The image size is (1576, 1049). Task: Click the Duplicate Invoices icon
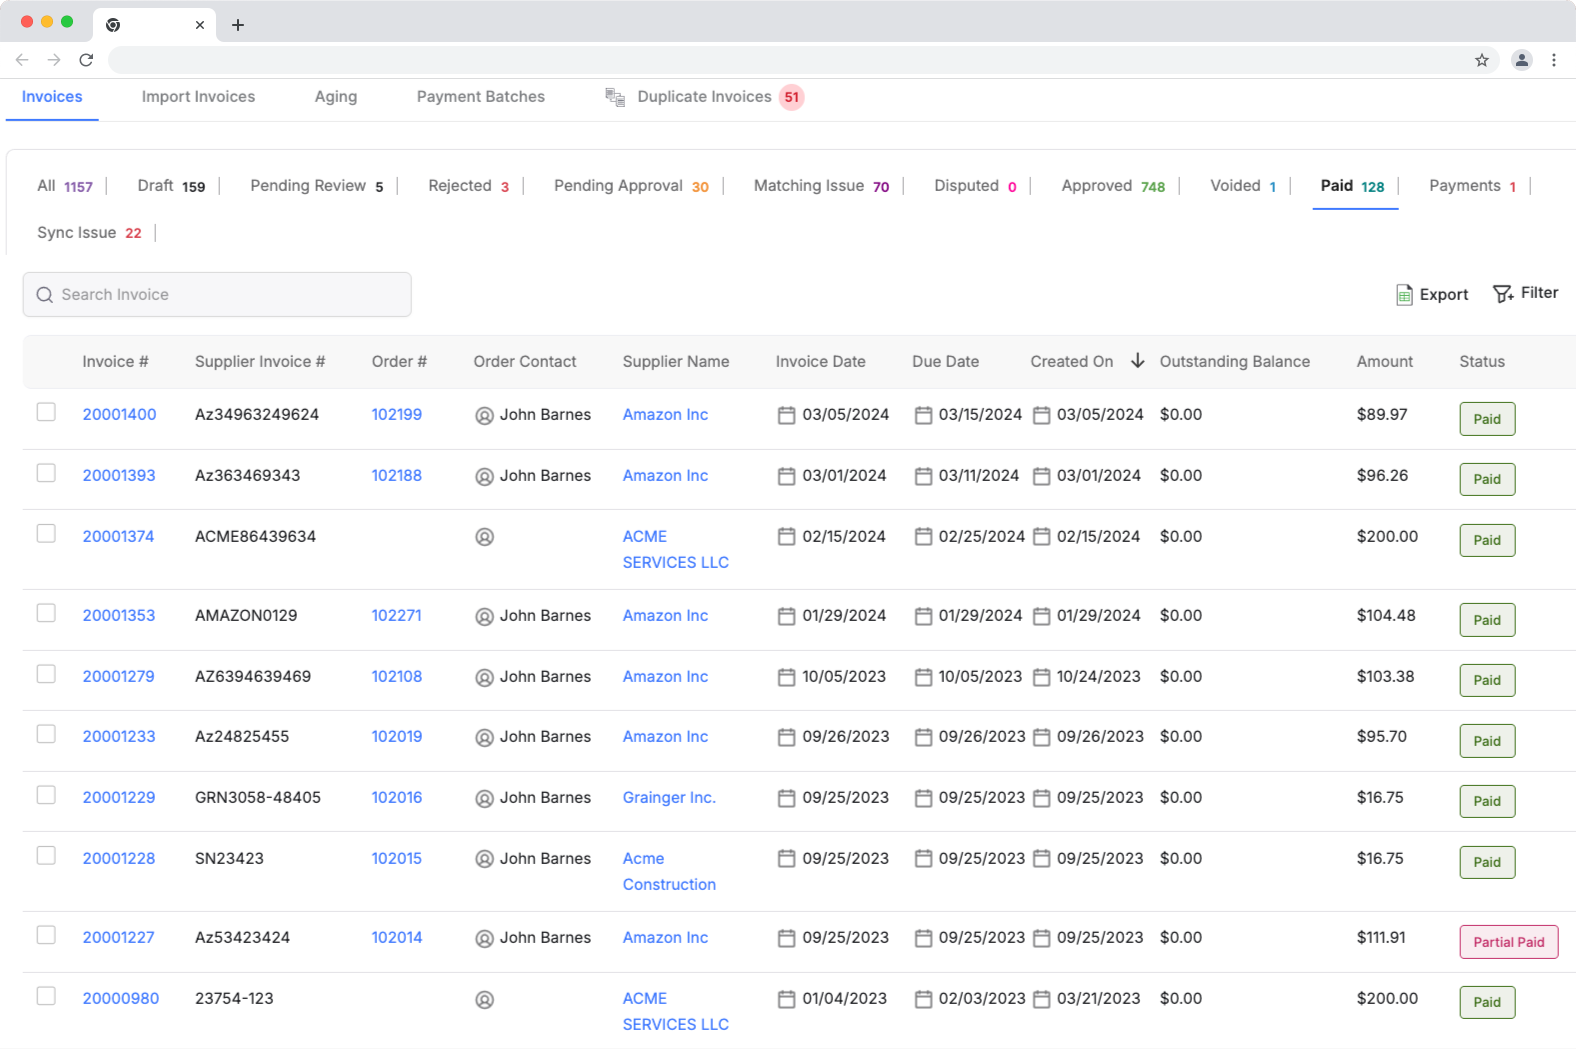(x=615, y=97)
